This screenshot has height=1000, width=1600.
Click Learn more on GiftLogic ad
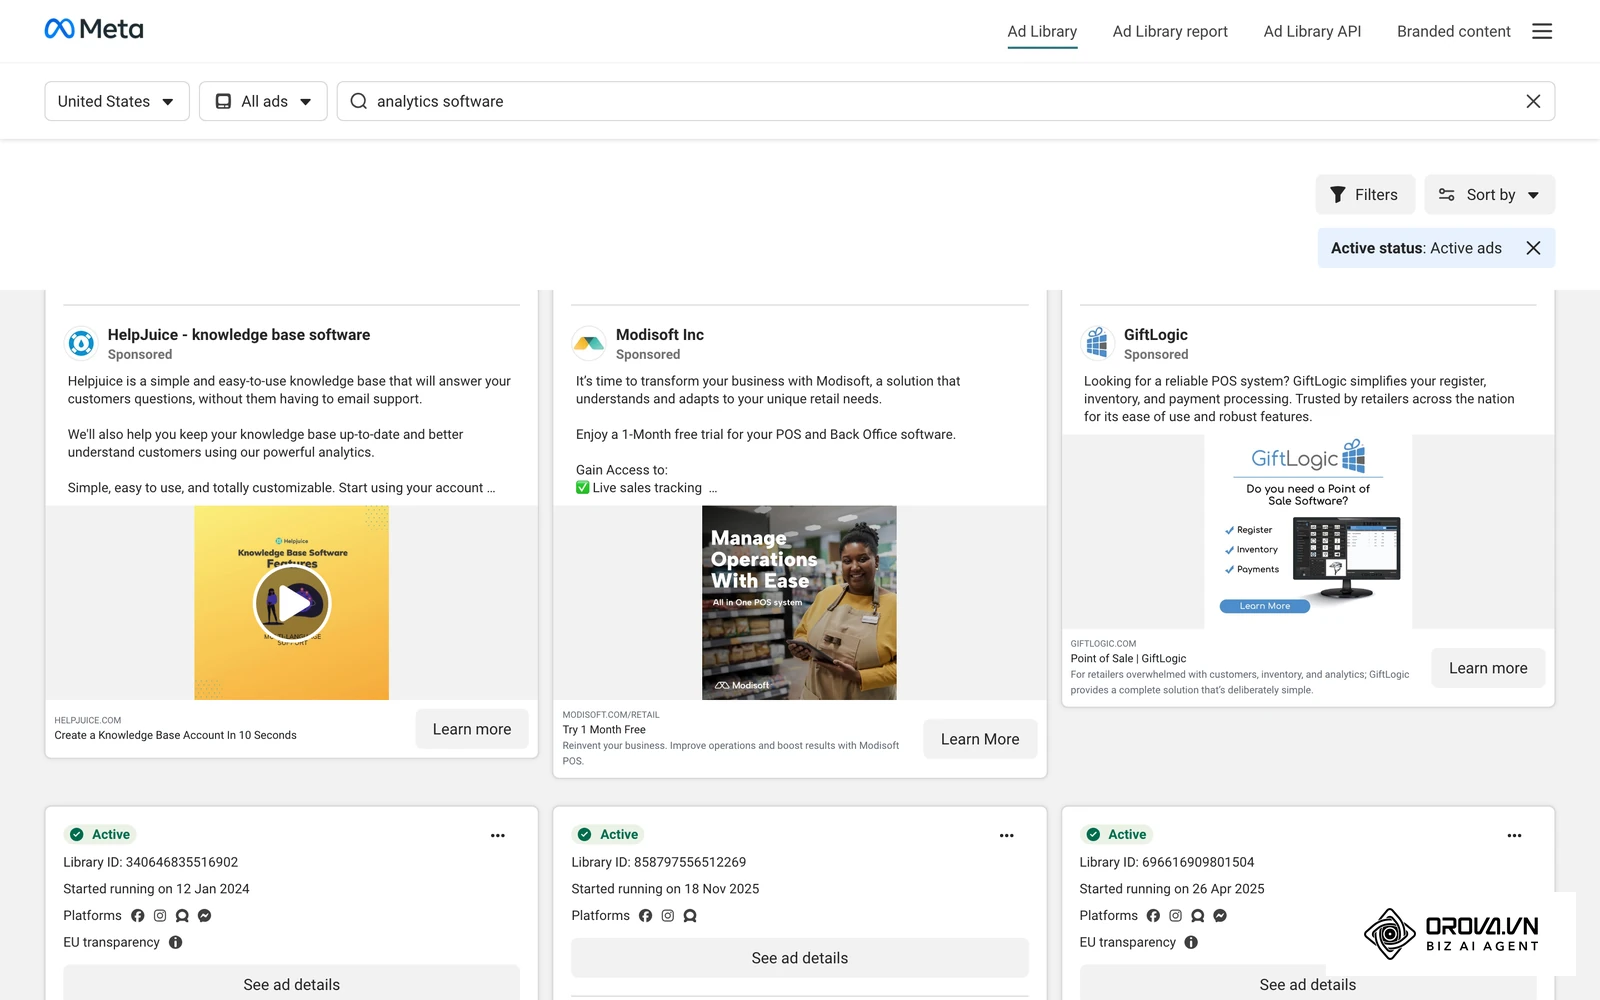pyautogui.click(x=1488, y=668)
